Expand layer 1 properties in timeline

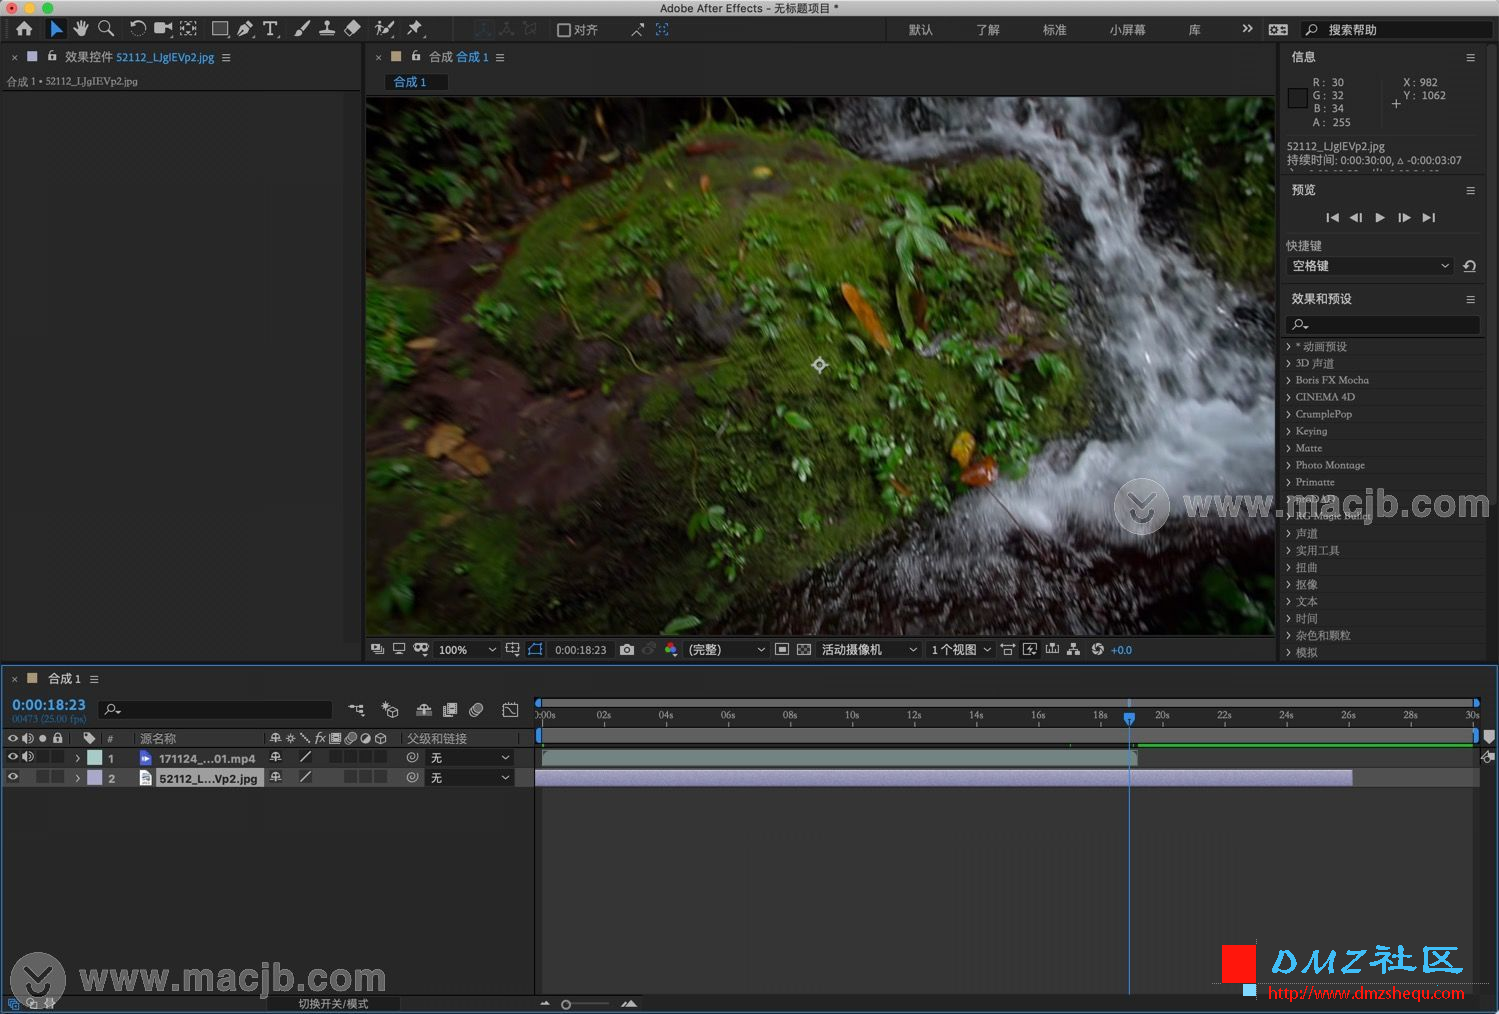click(x=78, y=758)
